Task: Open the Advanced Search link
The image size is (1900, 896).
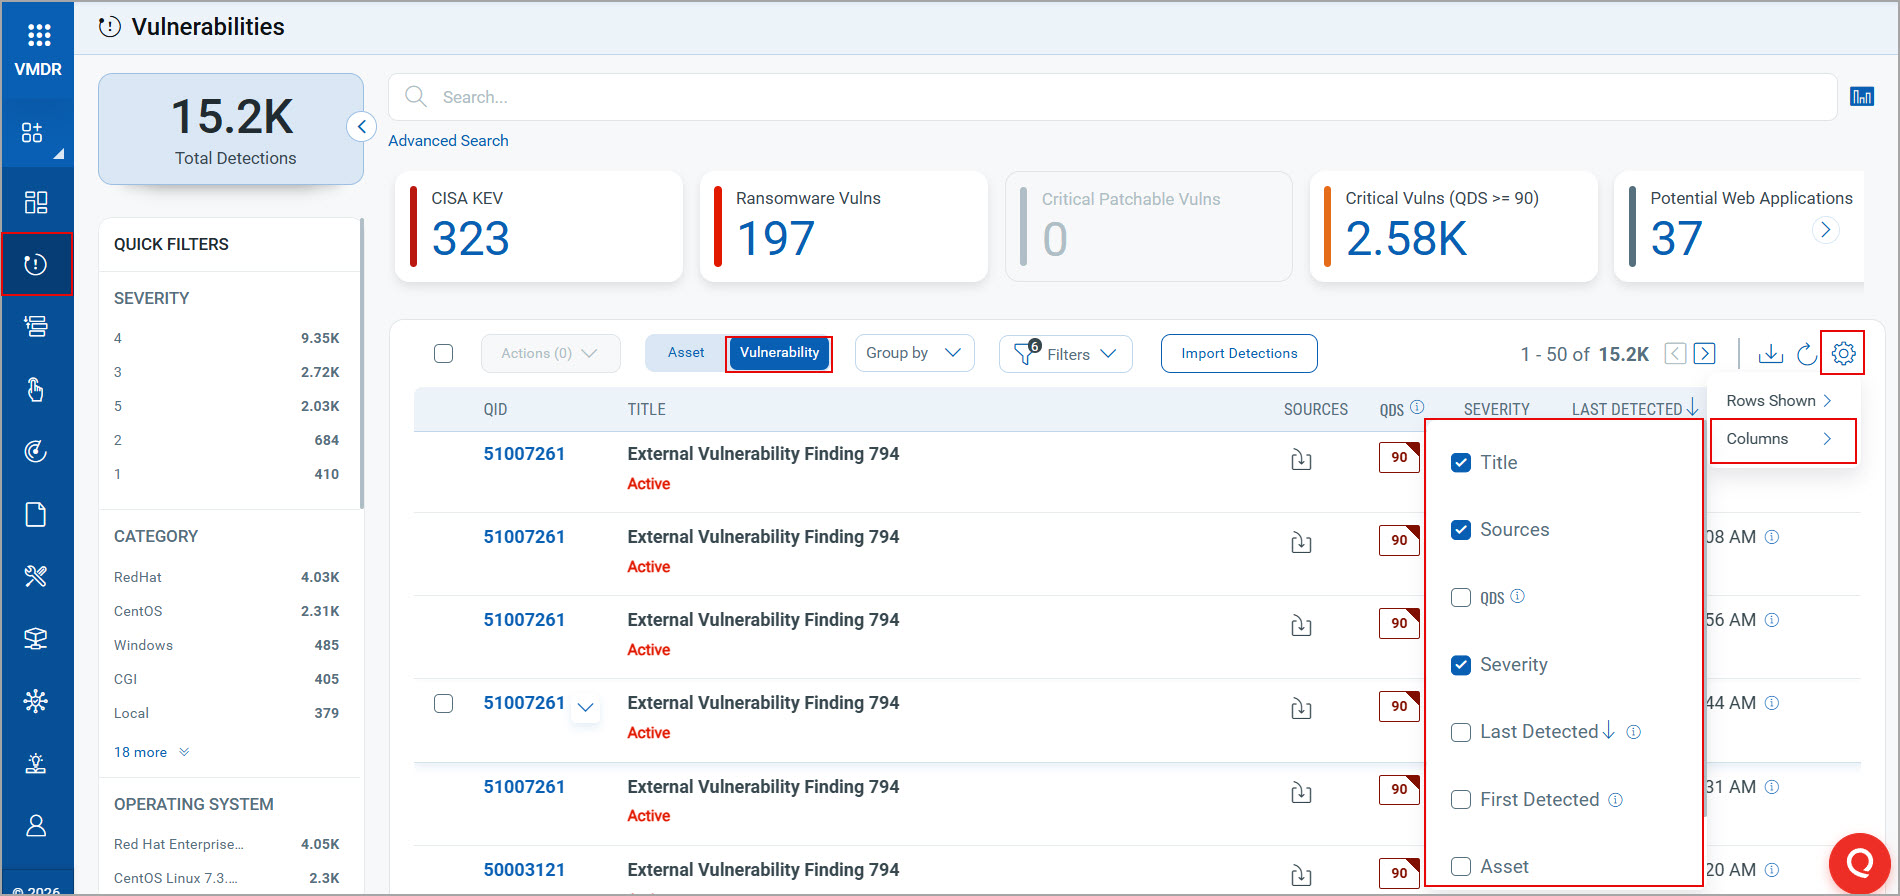Action: 448,141
